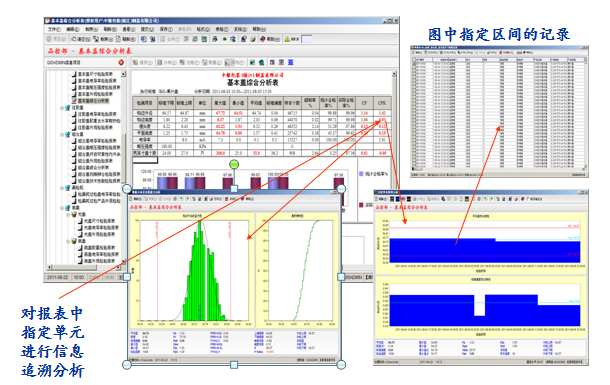
Task: Select the highlighted 基本盖综合分析表 tree item
Action: (93, 101)
